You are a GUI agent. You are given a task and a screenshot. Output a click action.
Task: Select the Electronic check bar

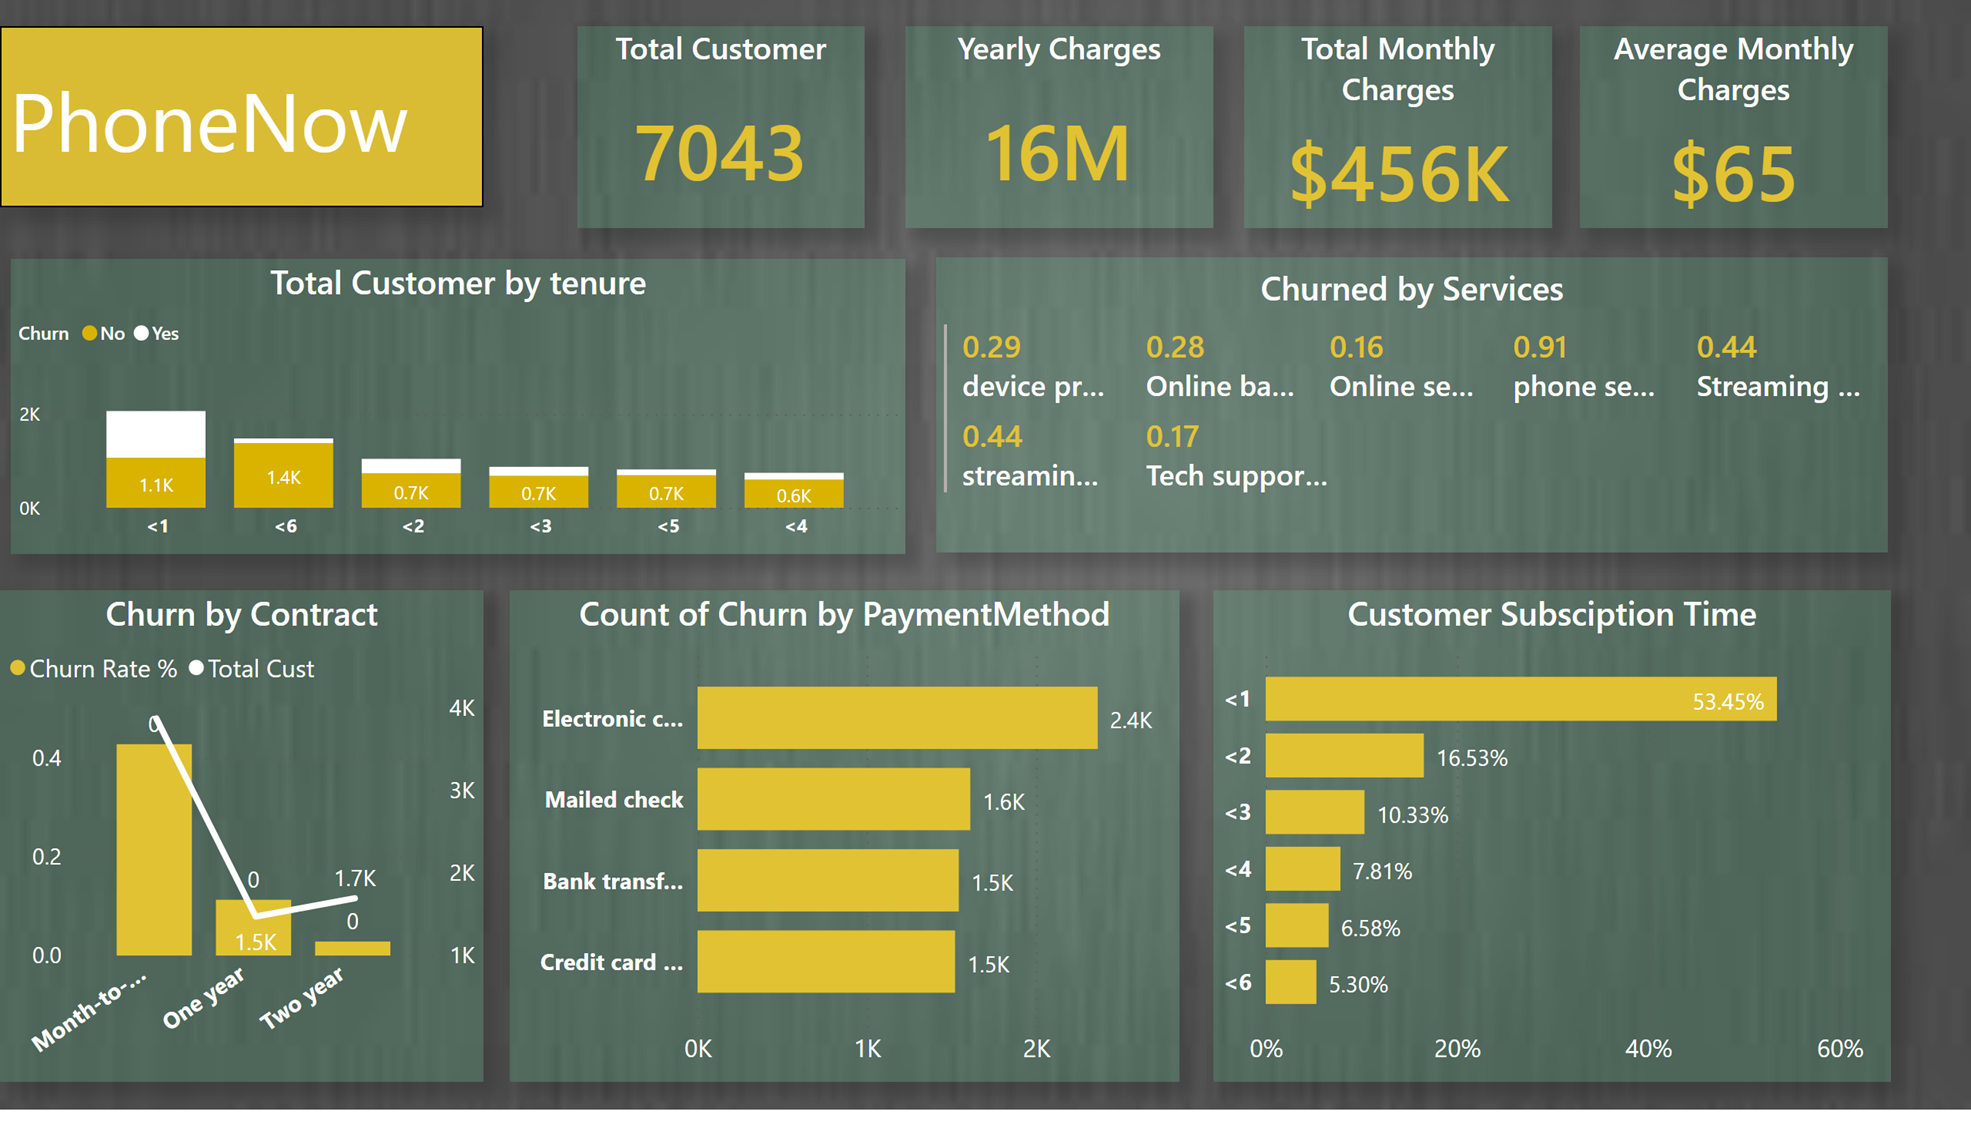[x=897, y=718]
